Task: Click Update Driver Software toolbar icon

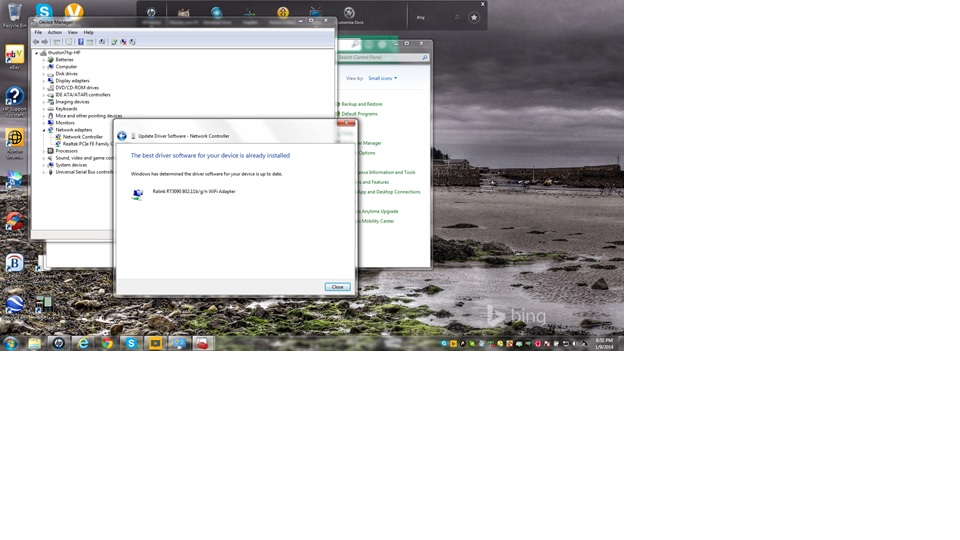Action: [114, 42]
